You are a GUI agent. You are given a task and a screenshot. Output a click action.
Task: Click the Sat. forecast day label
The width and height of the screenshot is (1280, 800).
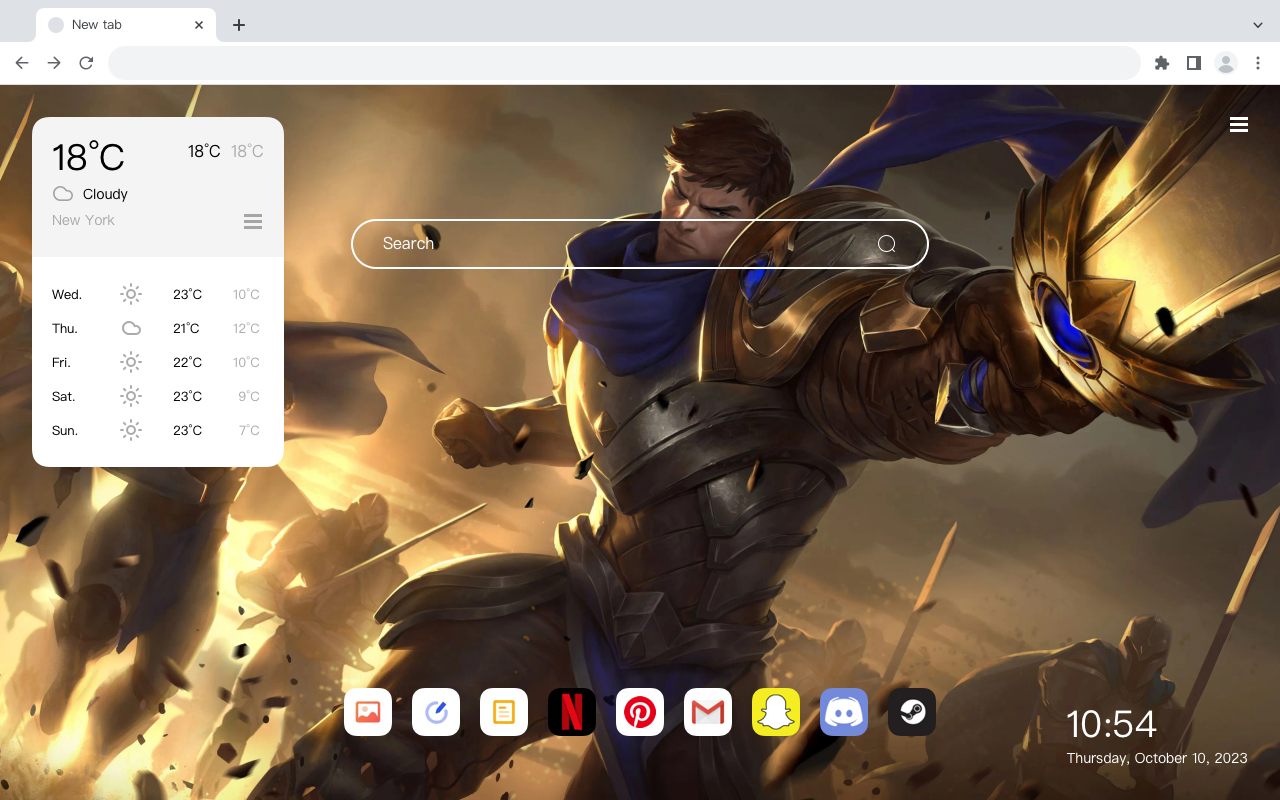[64, 396]
